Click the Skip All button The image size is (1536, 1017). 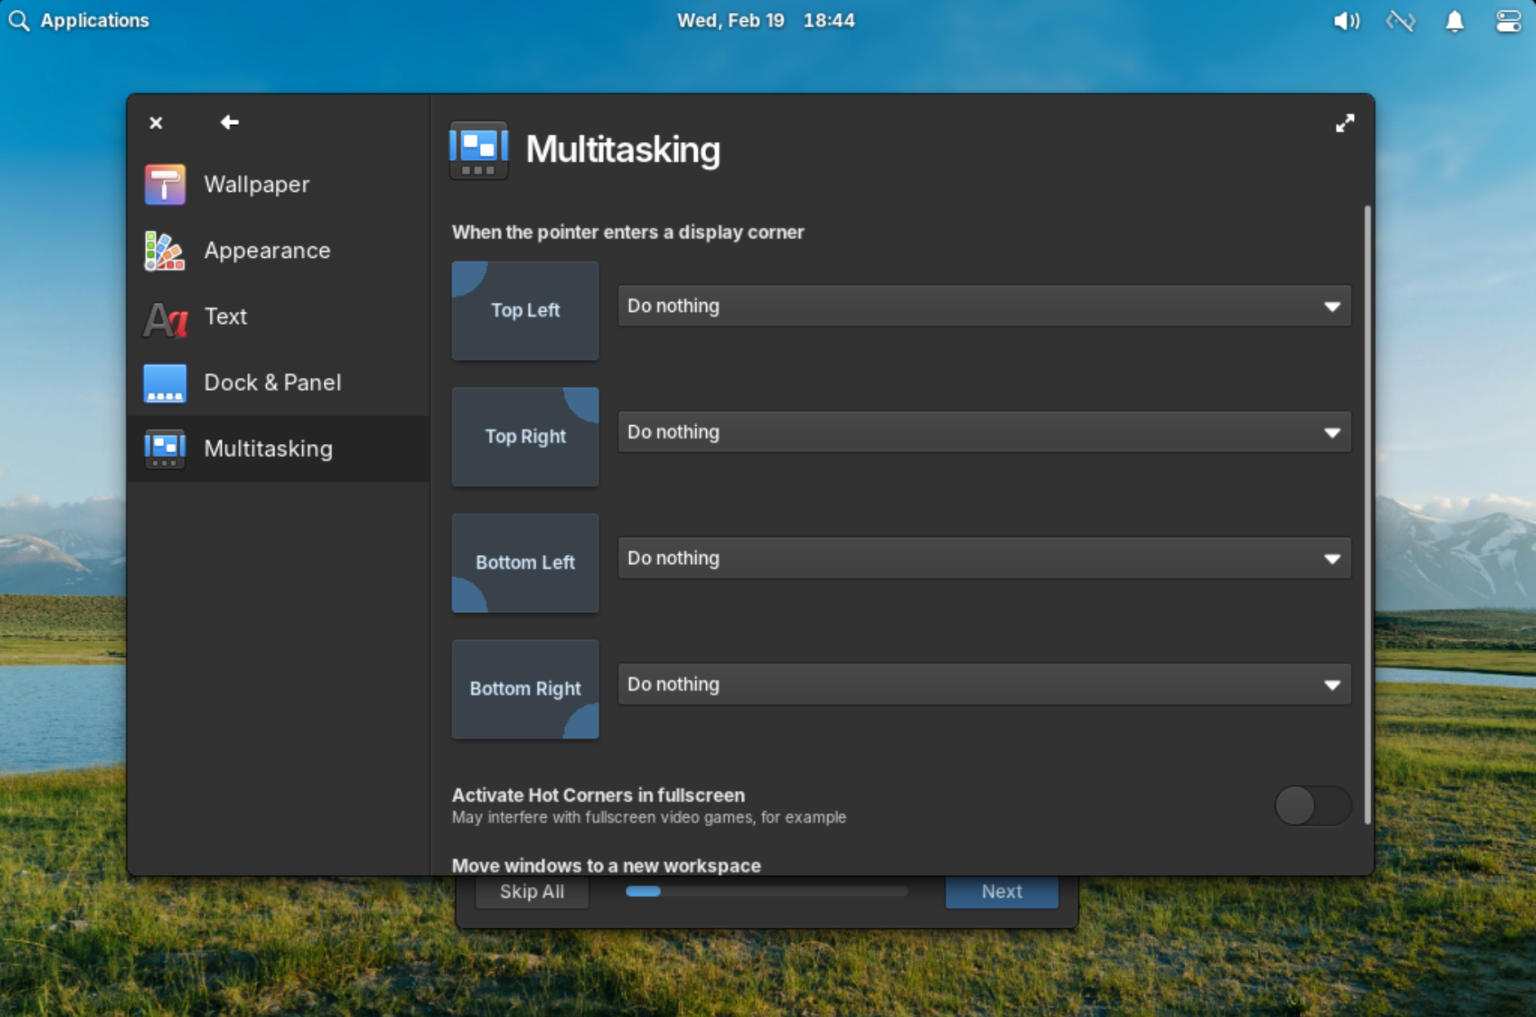(x=531, y=891)
